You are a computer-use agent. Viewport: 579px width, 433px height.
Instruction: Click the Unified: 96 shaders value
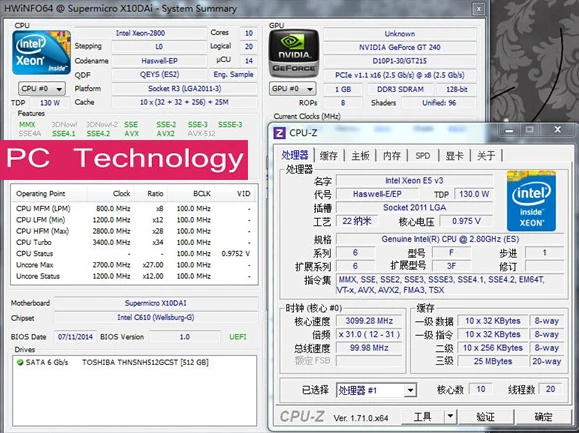(x=439, y=103)
